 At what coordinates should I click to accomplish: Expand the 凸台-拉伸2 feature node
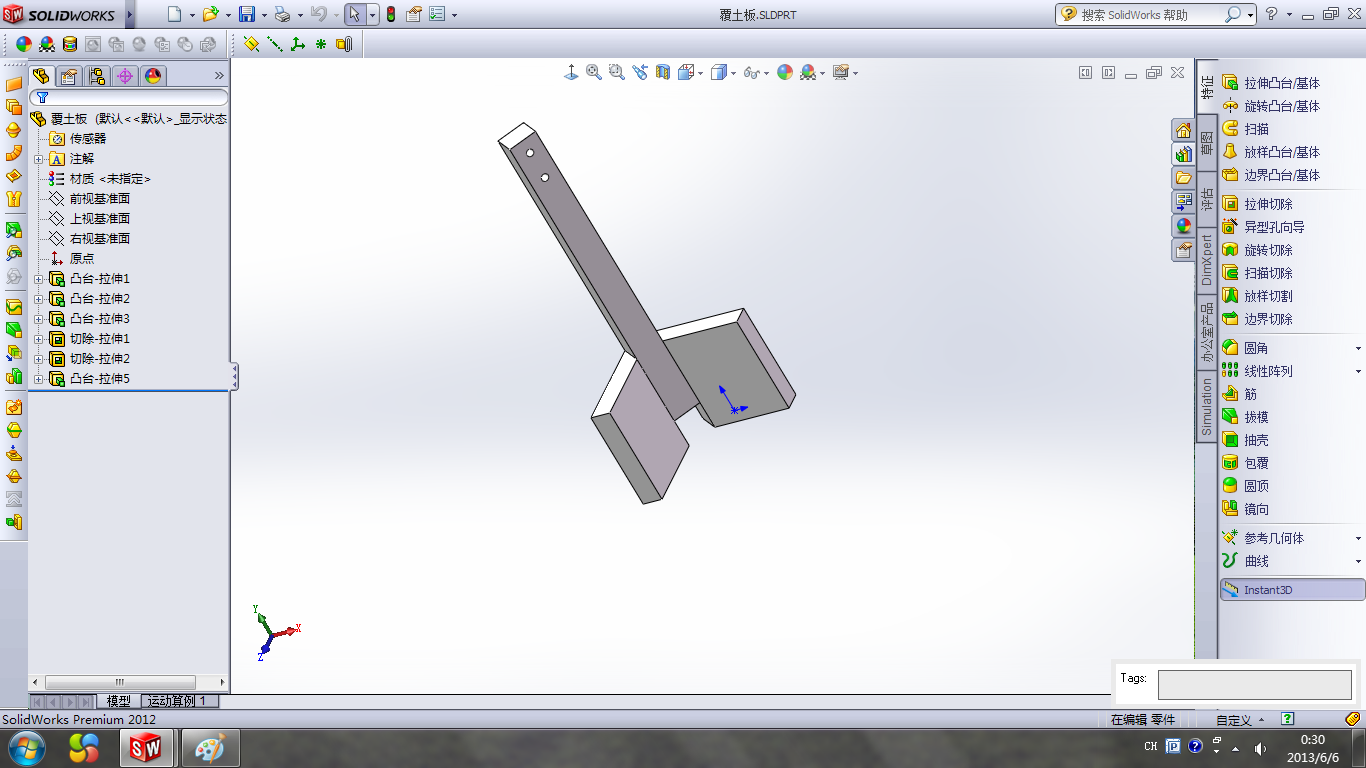coord(39,299)
